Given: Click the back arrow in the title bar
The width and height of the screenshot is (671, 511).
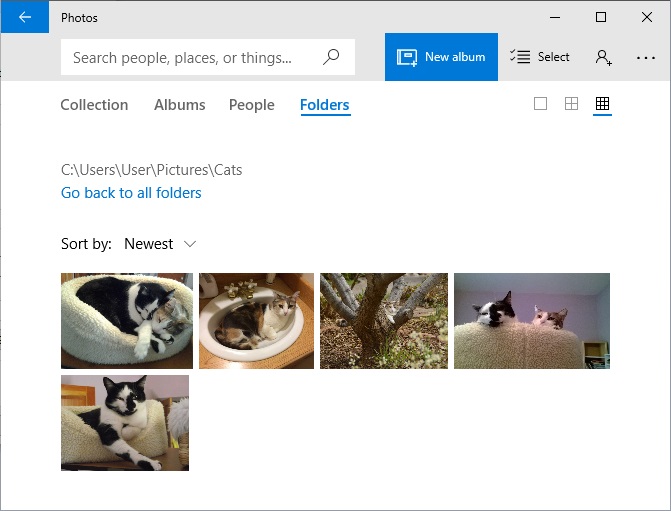Looking at the screenshot, I should [25, 17].
